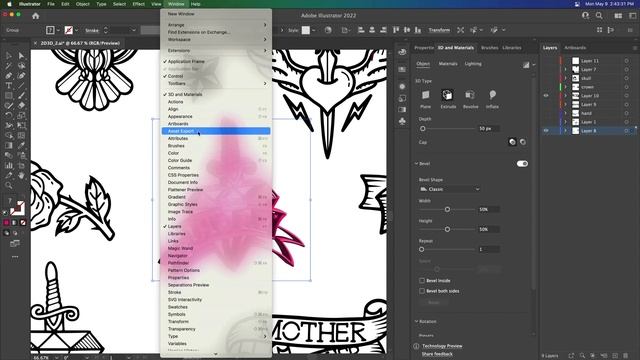The width and height of the screenshot is (640, 360).
Task: Switch to the Artboards panel tab
Action: 575,48
